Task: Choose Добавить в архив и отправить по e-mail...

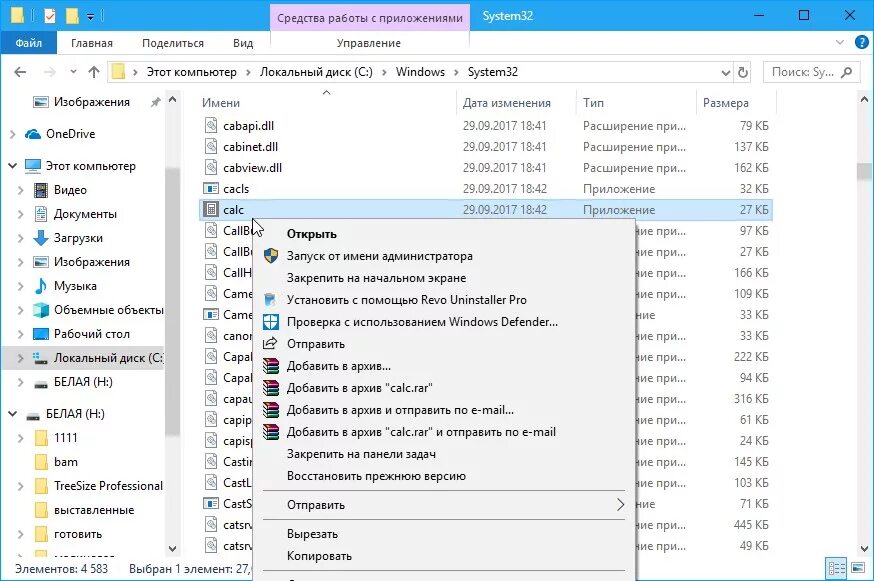Action: 400,410
